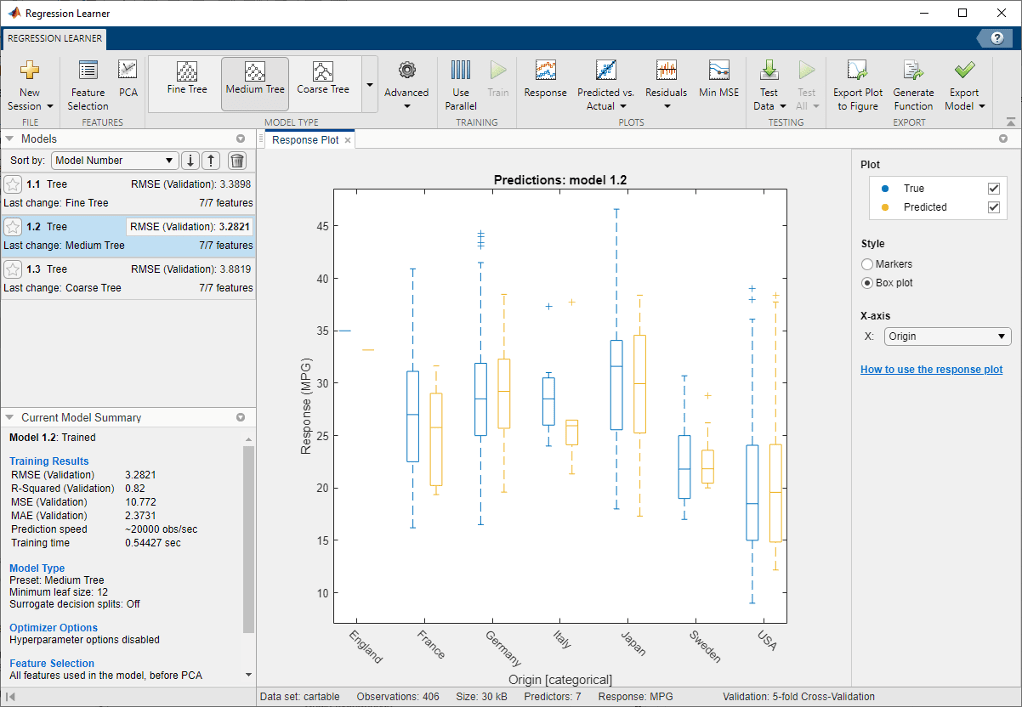This screenshot has width=1022, height=707.
Task: Open Advanced tree options
Action: pyautogui.click(x=407, y=85)
